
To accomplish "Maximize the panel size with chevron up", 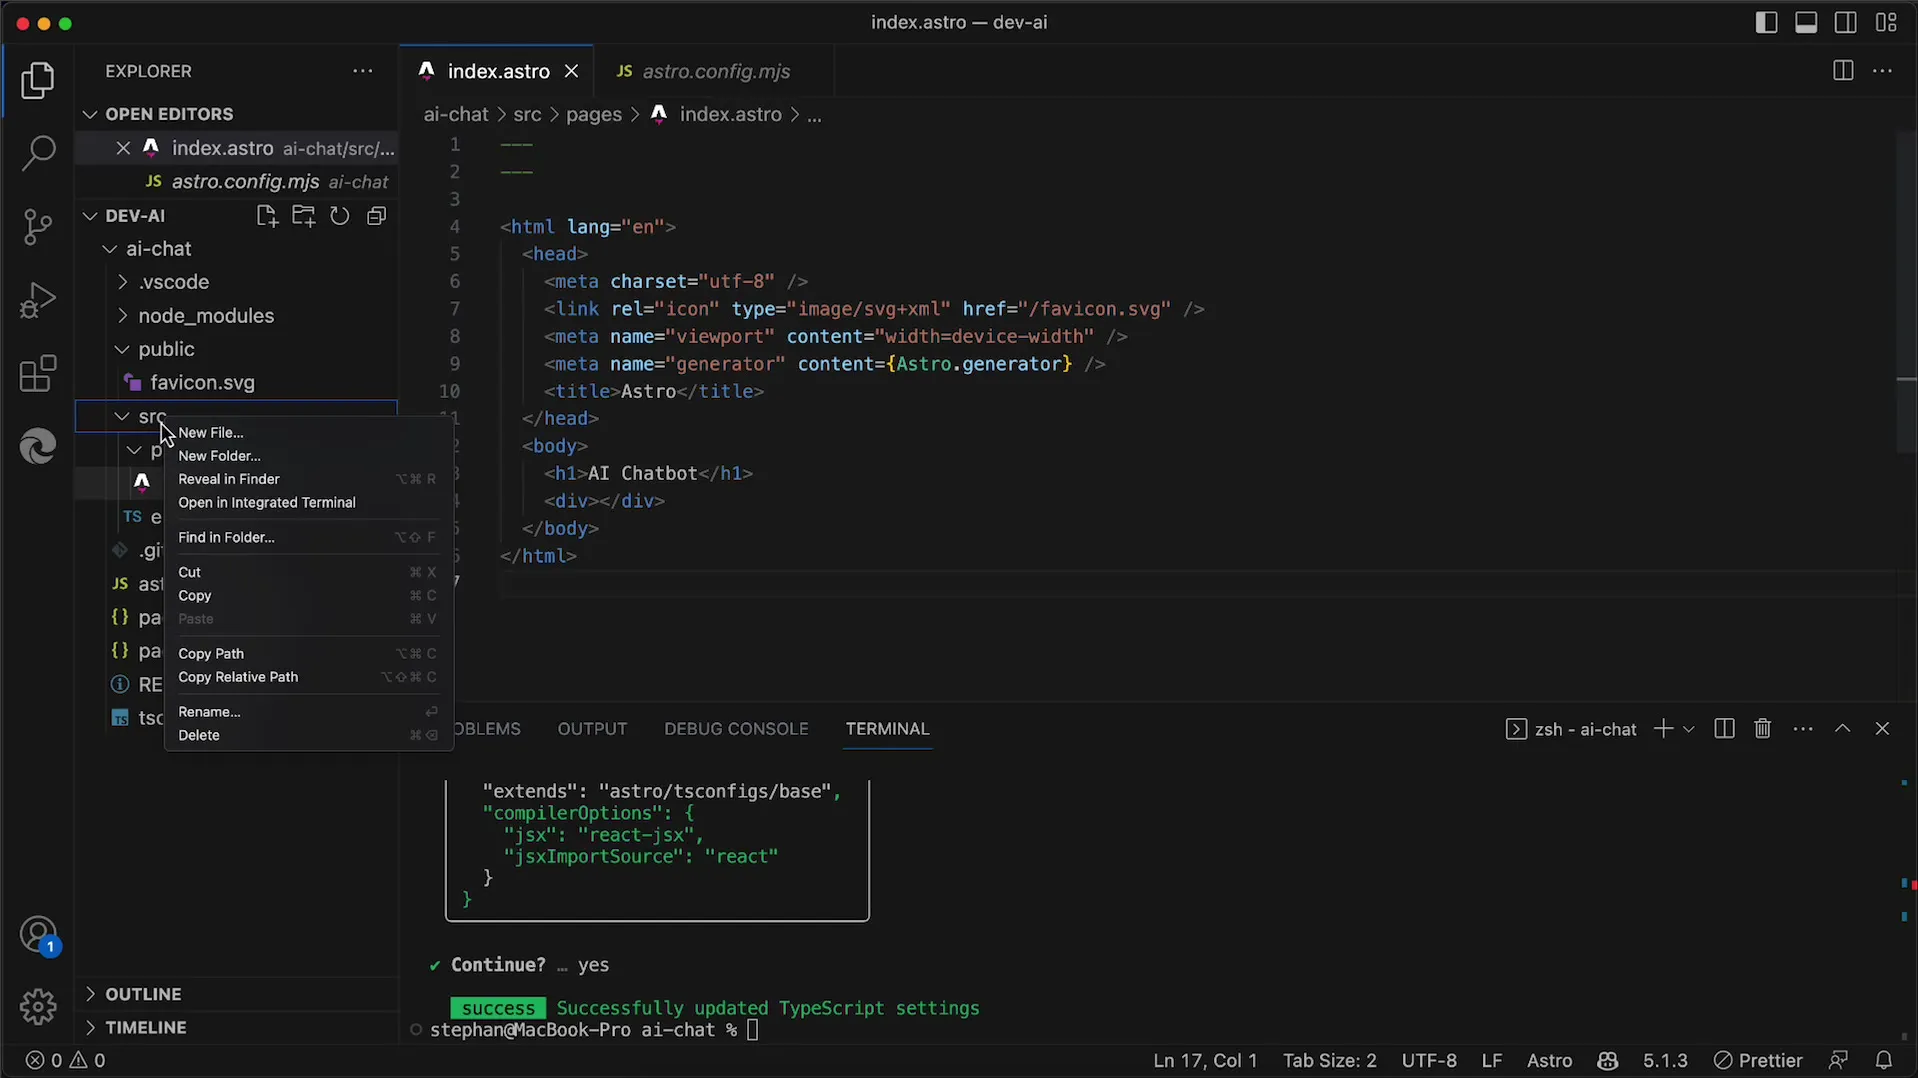I will click(1842, 729).
